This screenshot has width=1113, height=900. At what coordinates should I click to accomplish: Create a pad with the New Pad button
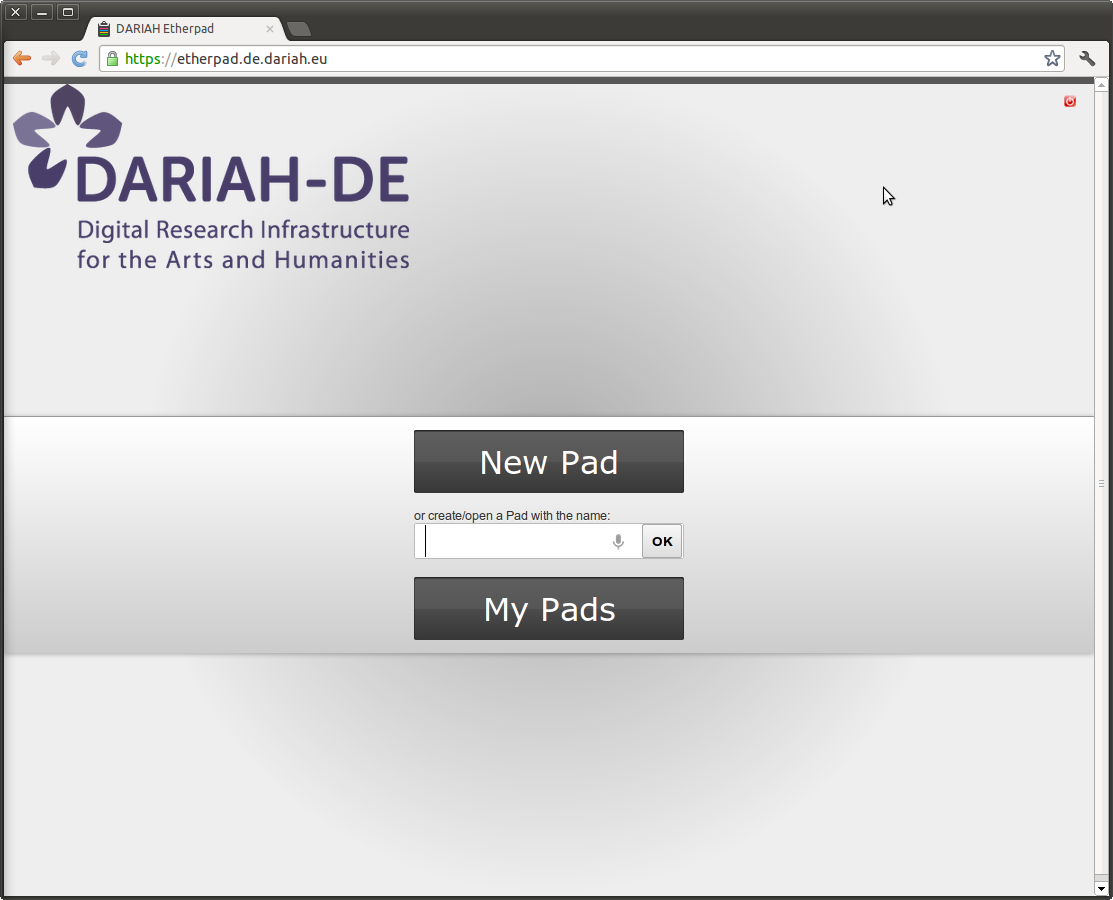coord(549,462)
